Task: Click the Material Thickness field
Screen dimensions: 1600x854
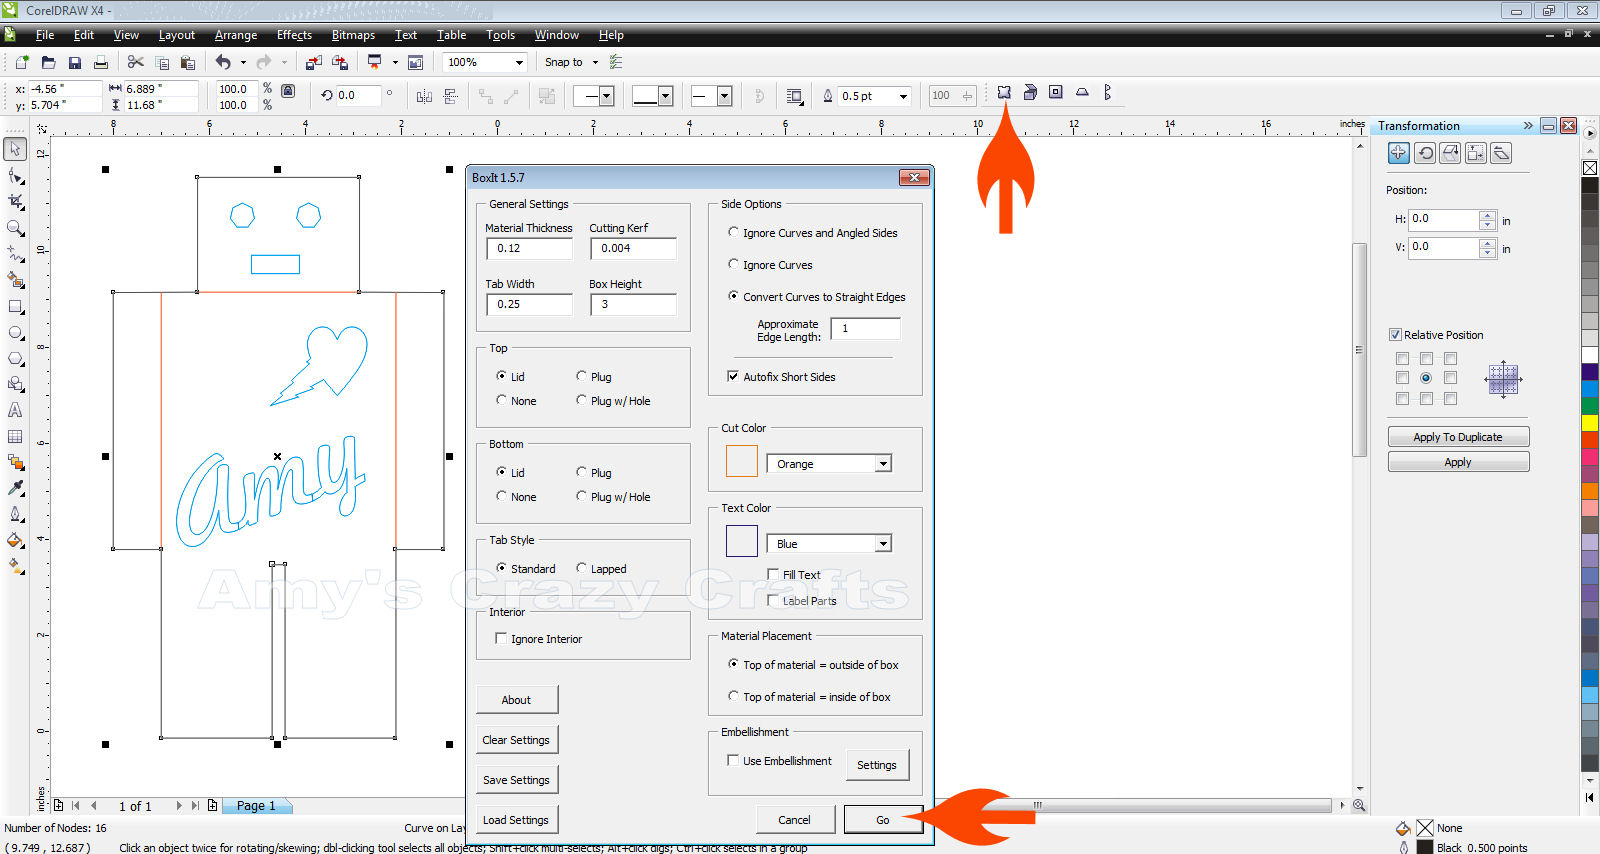Action: (x=529, y=248)
